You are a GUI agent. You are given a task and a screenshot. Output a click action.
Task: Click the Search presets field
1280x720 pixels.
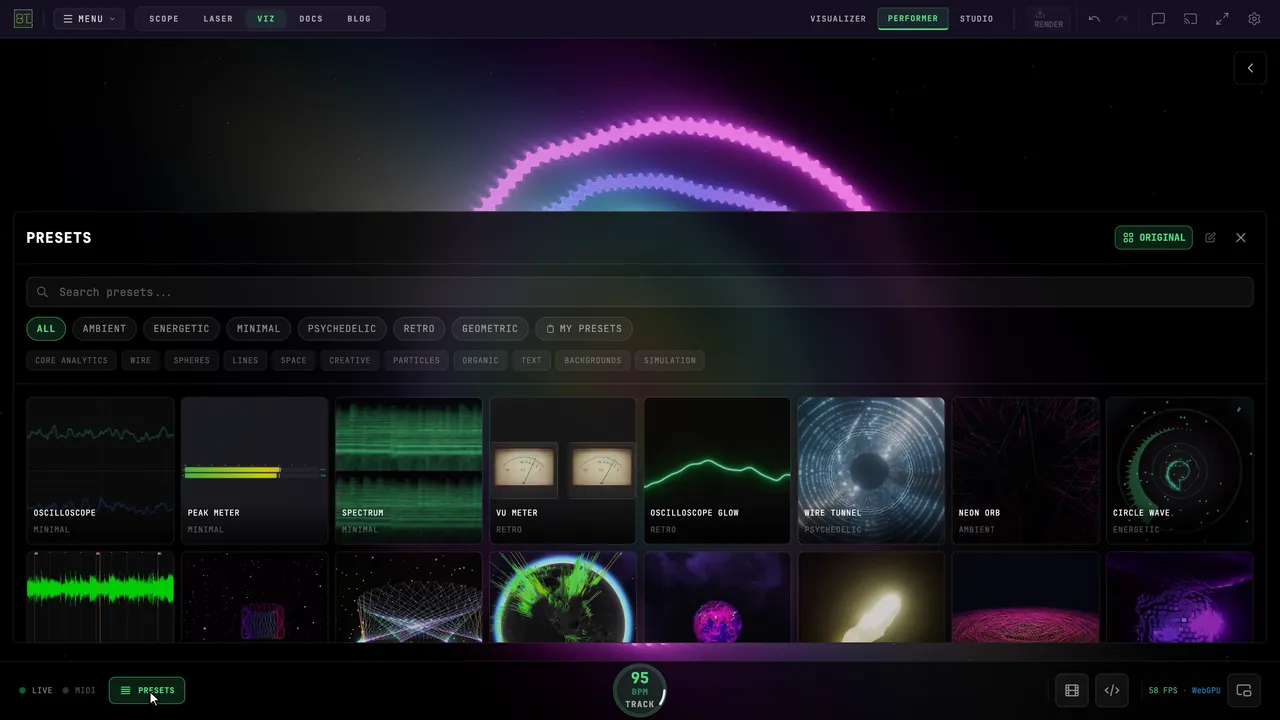640,292
